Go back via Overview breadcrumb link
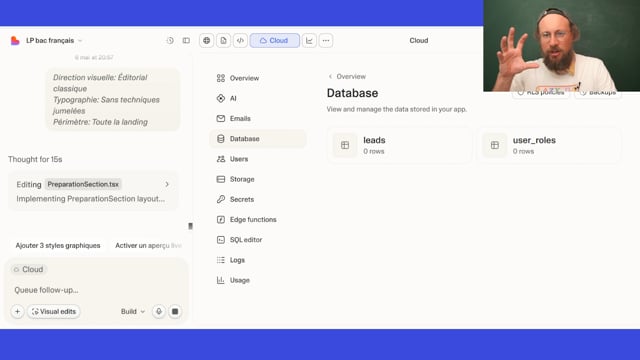 coord(347,76)
